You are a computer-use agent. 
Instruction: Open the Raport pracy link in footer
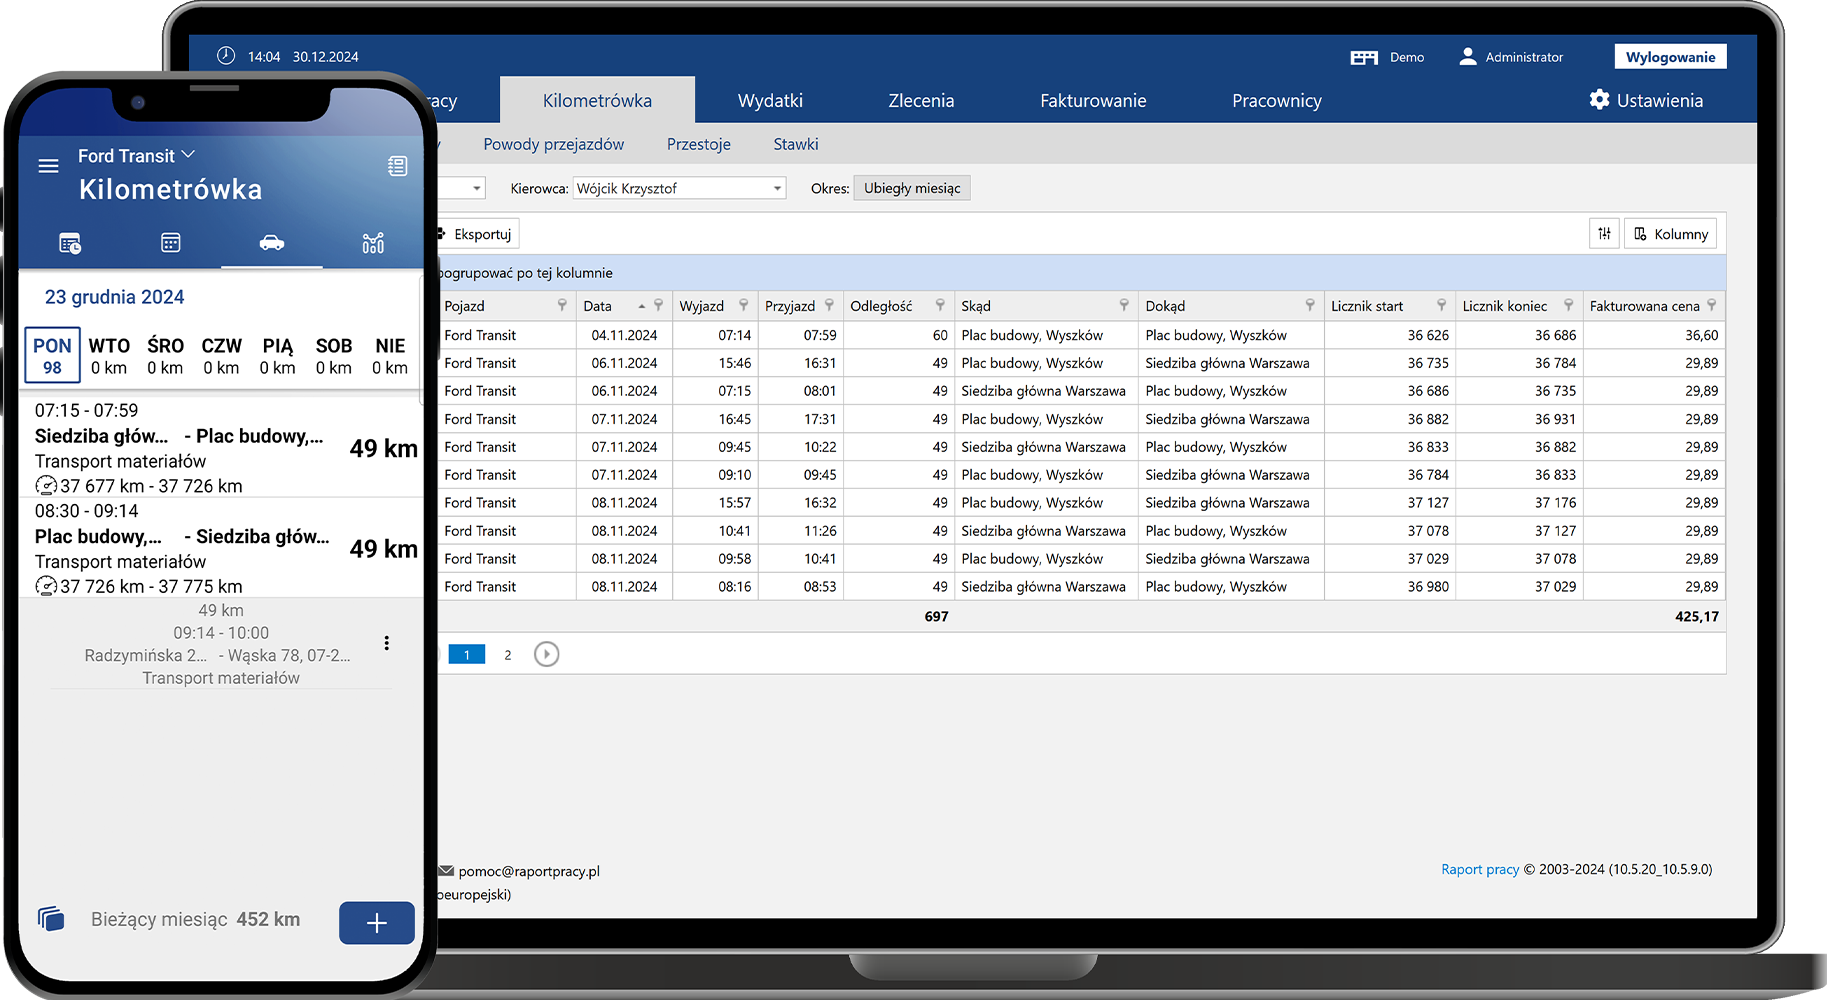[1480, 869]
